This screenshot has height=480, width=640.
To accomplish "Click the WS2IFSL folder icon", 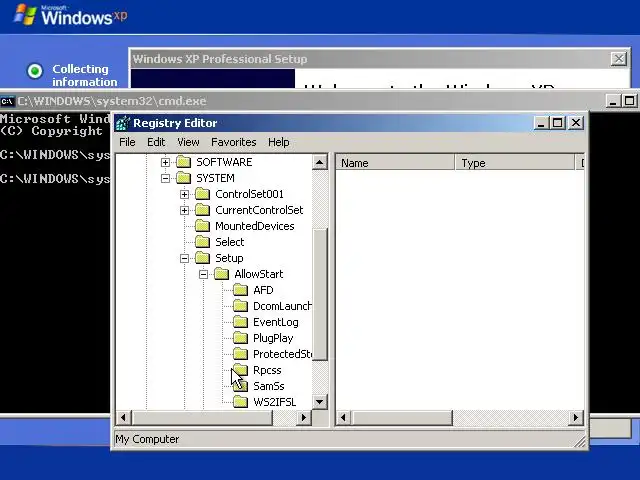I will [240, 402].
